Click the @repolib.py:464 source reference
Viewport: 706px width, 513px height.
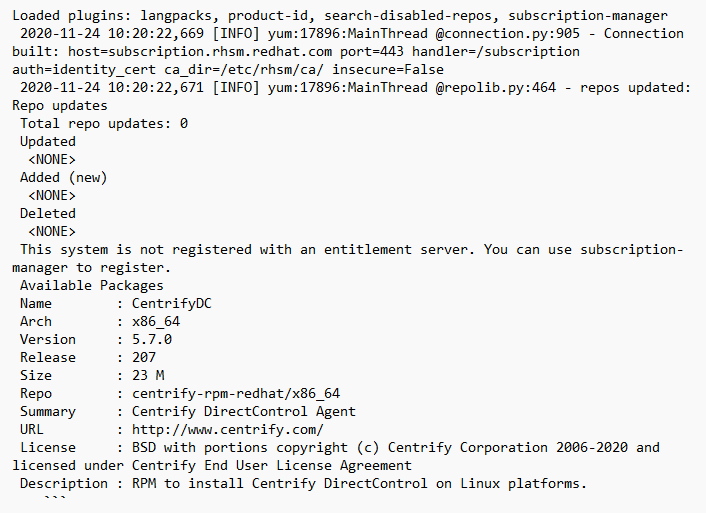click(495, 87)
